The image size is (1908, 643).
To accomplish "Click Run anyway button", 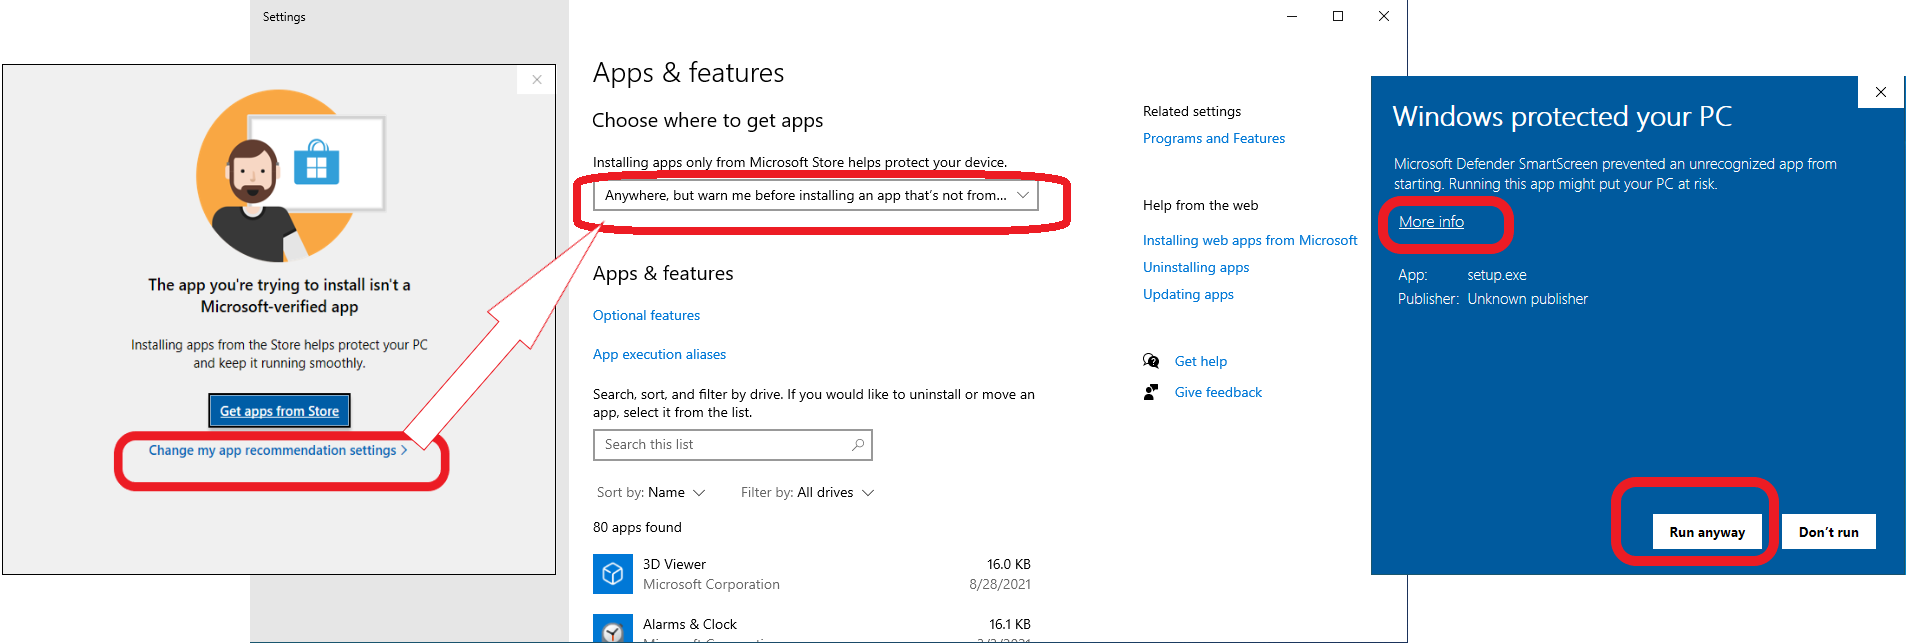I will 1707,532.
